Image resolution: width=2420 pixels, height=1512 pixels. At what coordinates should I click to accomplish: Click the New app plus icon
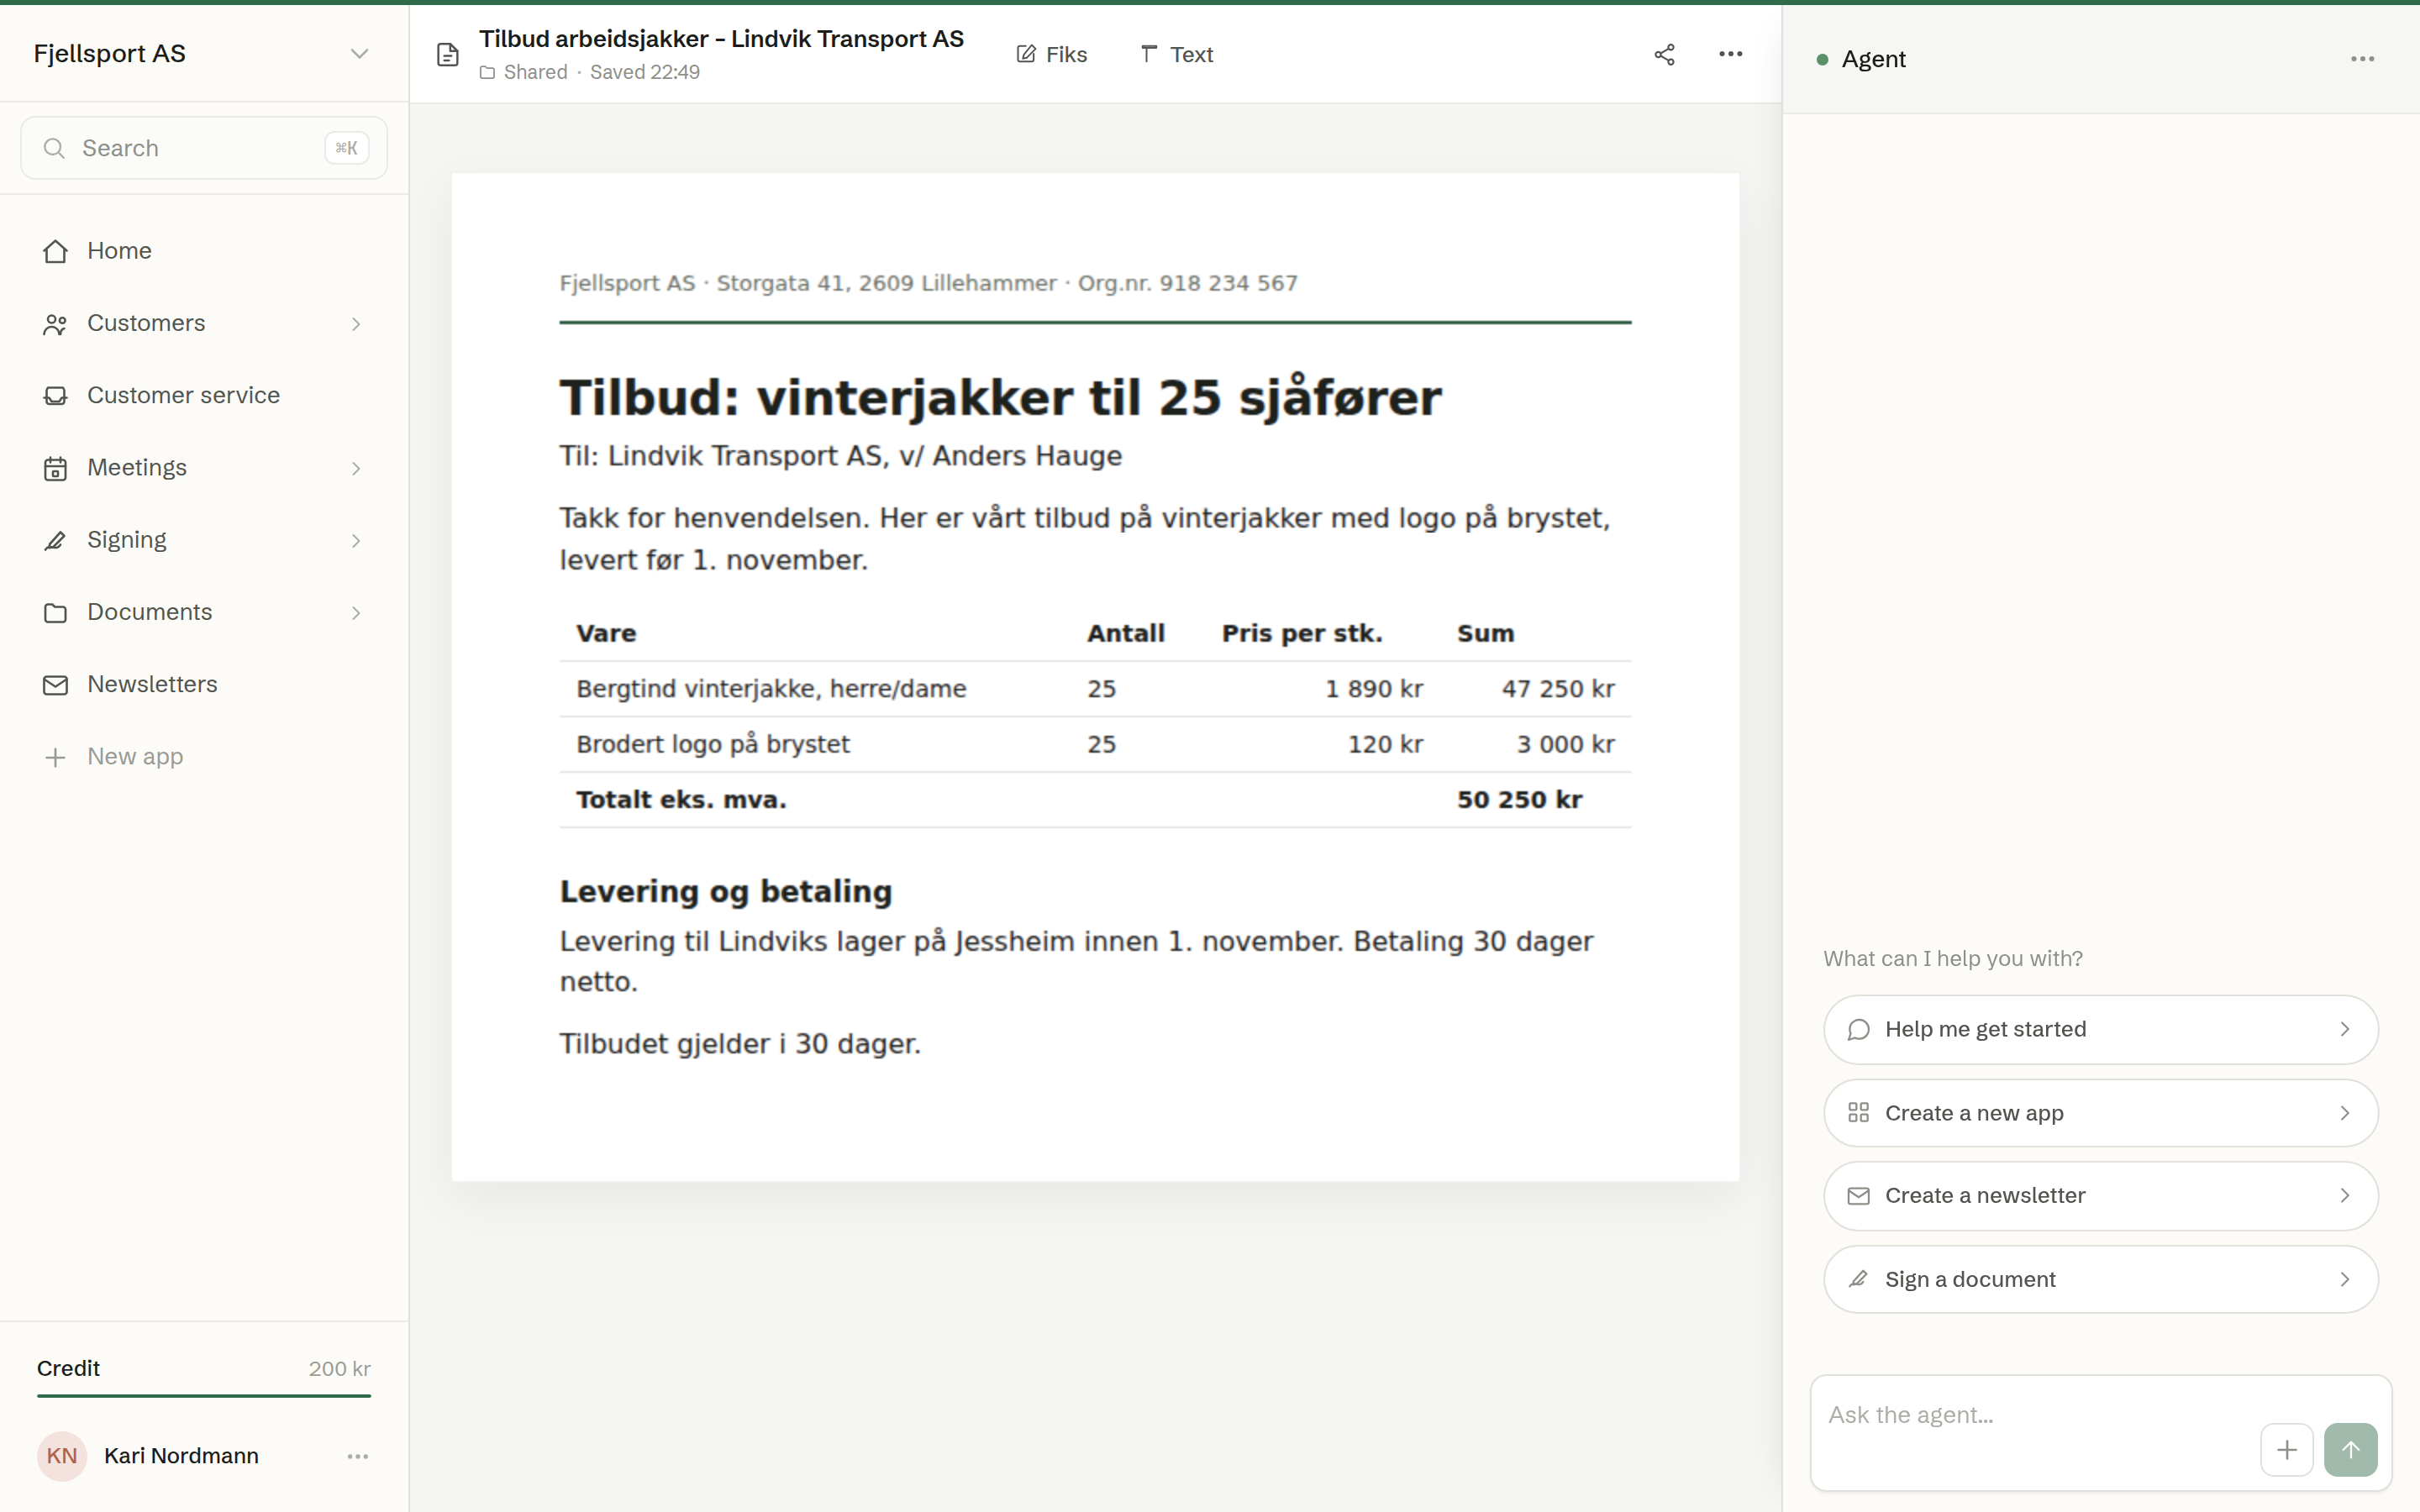pyautogui.click(x=55, y=757)
